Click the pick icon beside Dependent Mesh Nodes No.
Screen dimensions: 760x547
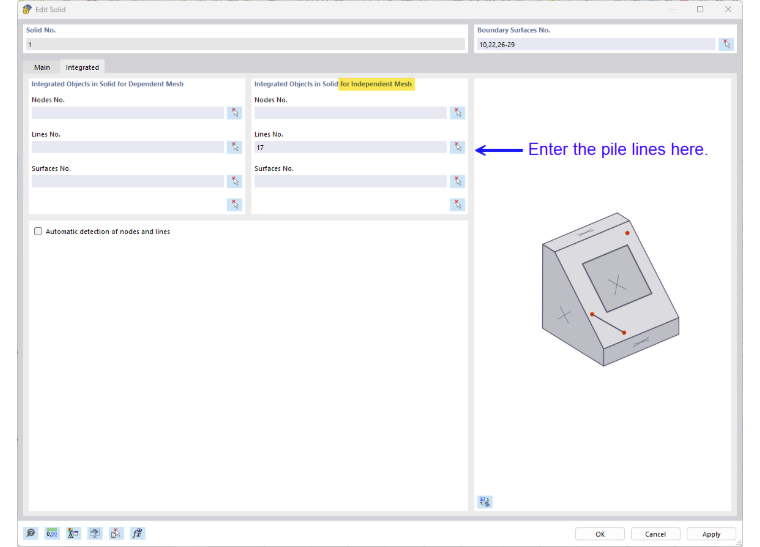click(235, 113)
